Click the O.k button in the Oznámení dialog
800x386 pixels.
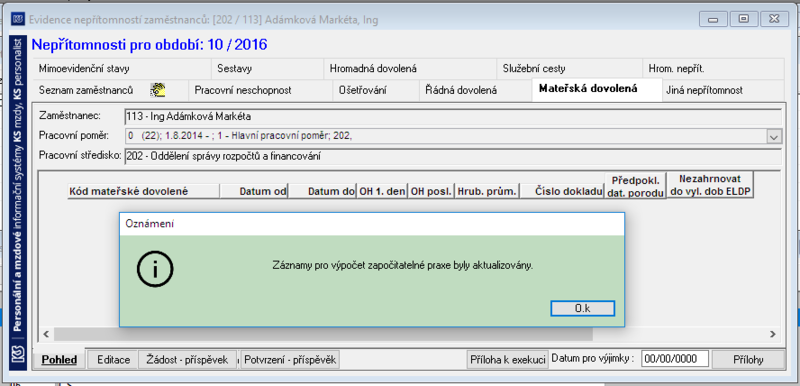point(583,308)
